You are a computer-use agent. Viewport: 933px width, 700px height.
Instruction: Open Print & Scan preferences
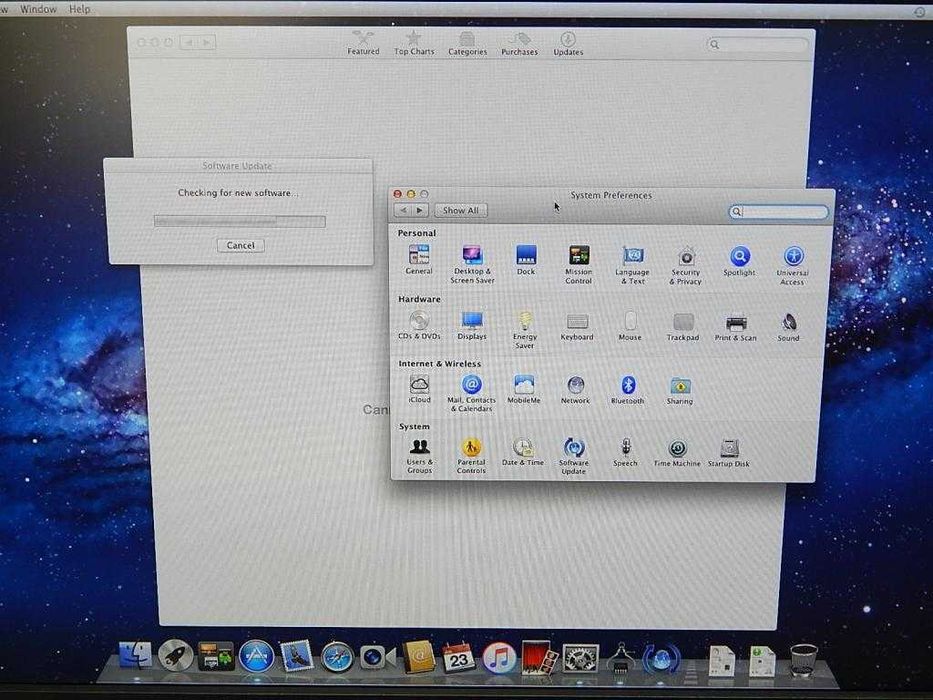pyautogui.click(x=735, y=327)
